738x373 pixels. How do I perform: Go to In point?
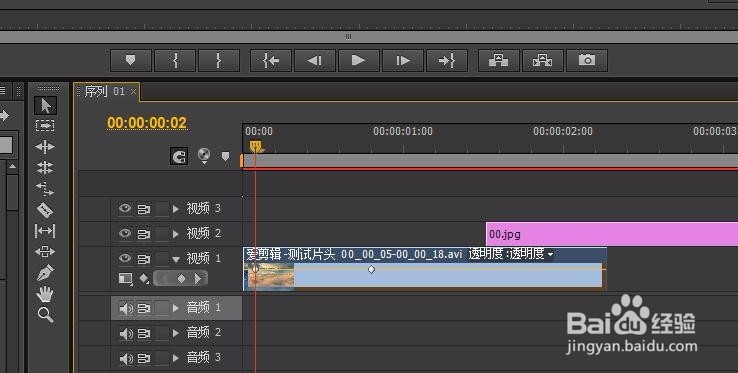pyautogui.click(x=271, y=60)
